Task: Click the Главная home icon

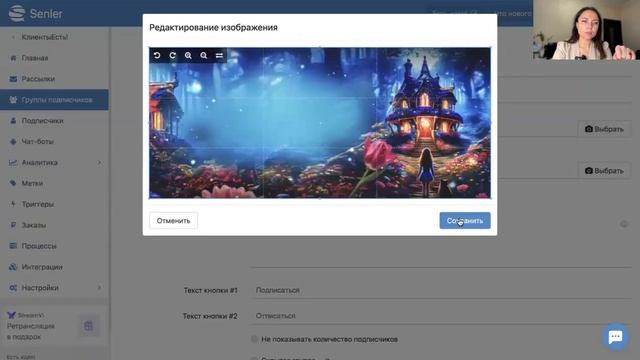Action: (x=13, y=58)
